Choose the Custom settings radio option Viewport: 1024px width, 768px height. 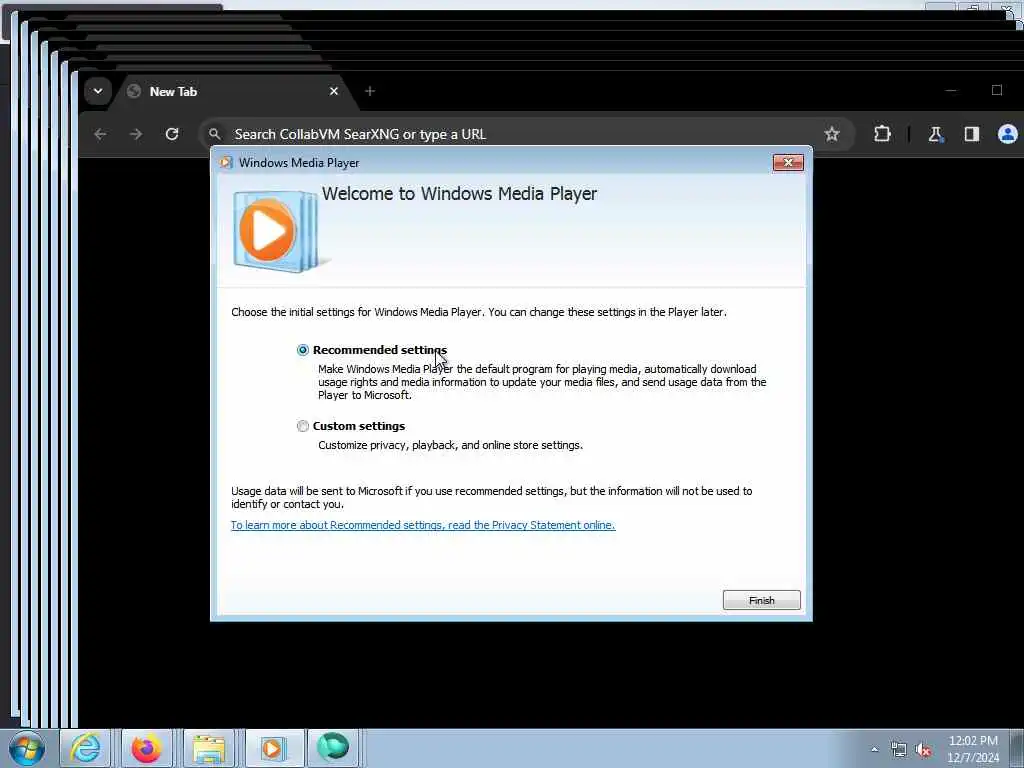tap(302, 426)
